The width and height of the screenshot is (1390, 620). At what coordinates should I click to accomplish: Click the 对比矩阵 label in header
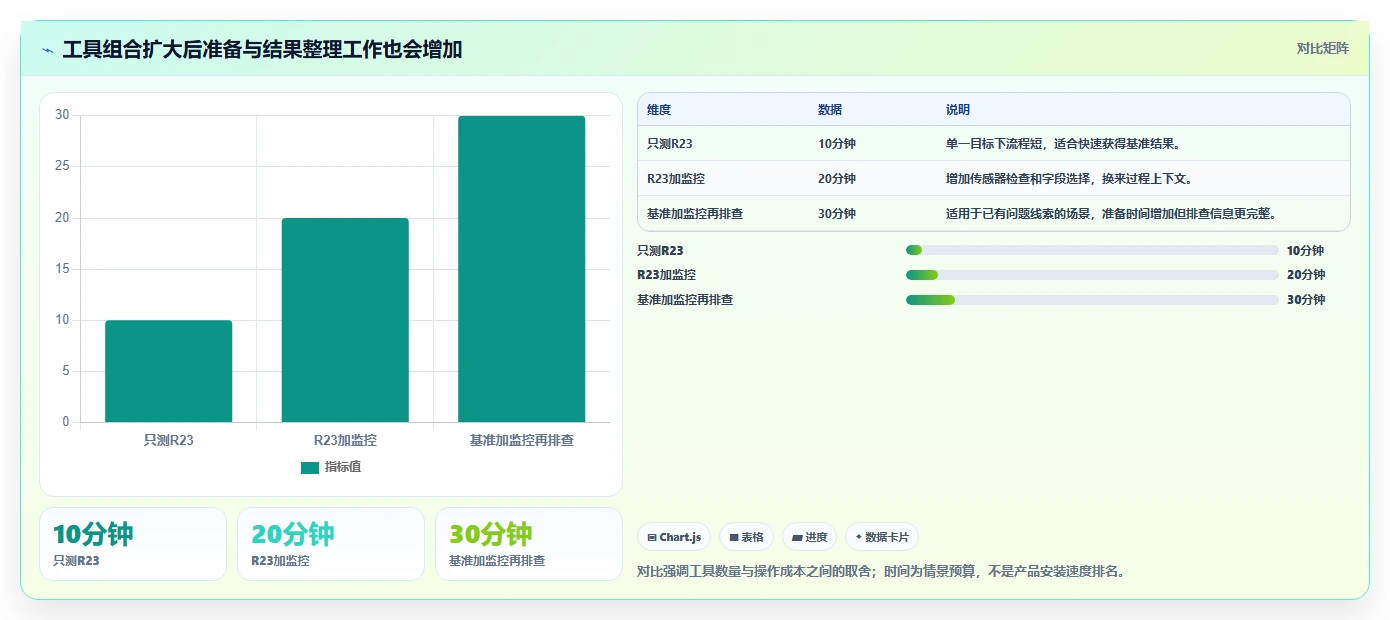[x=1322, y=48]
